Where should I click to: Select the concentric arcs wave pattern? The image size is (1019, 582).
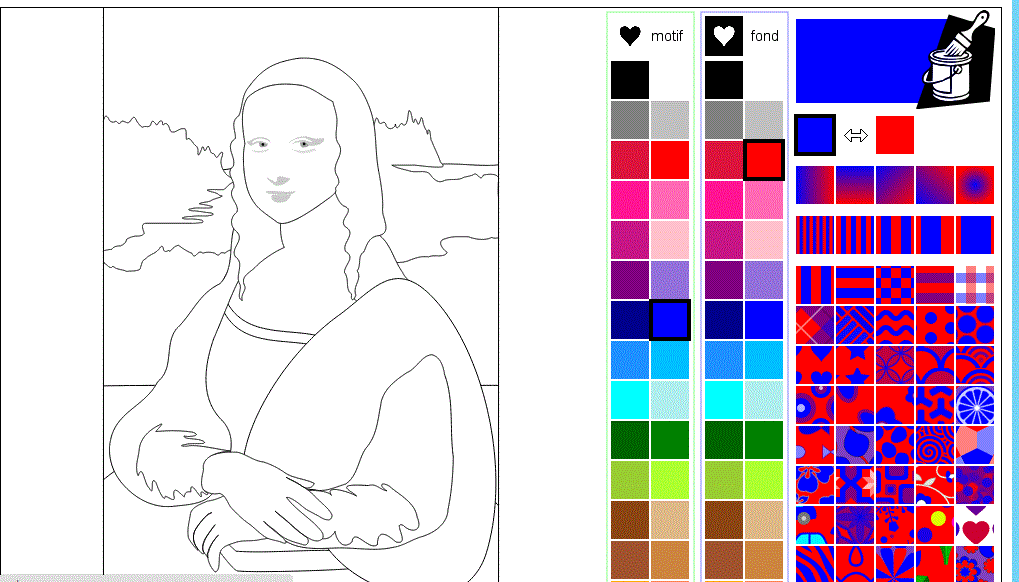(975, 365)
